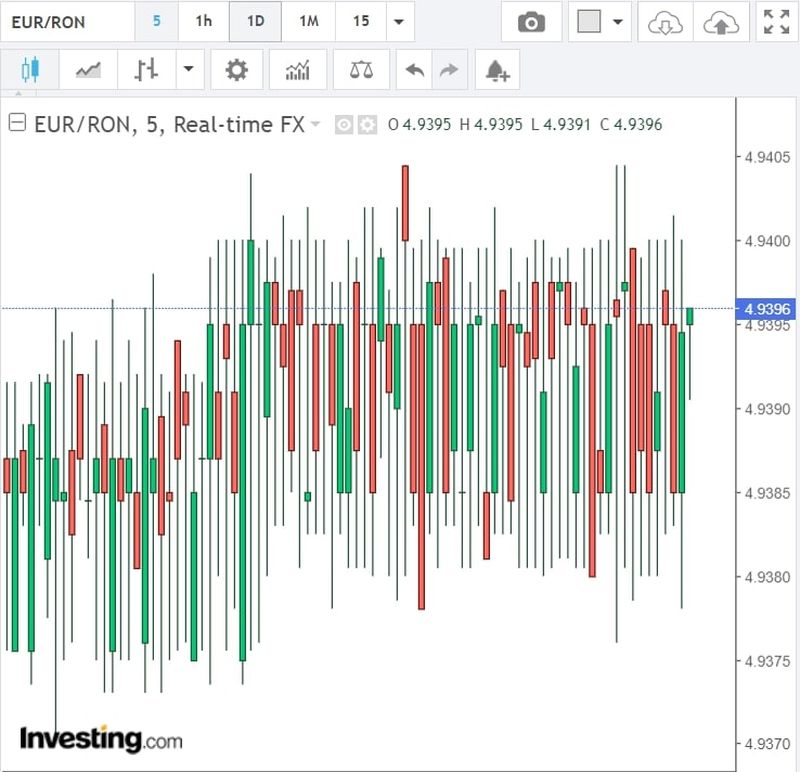
Task: Save chart layout to cloud
Action: [x=720, y=22]
